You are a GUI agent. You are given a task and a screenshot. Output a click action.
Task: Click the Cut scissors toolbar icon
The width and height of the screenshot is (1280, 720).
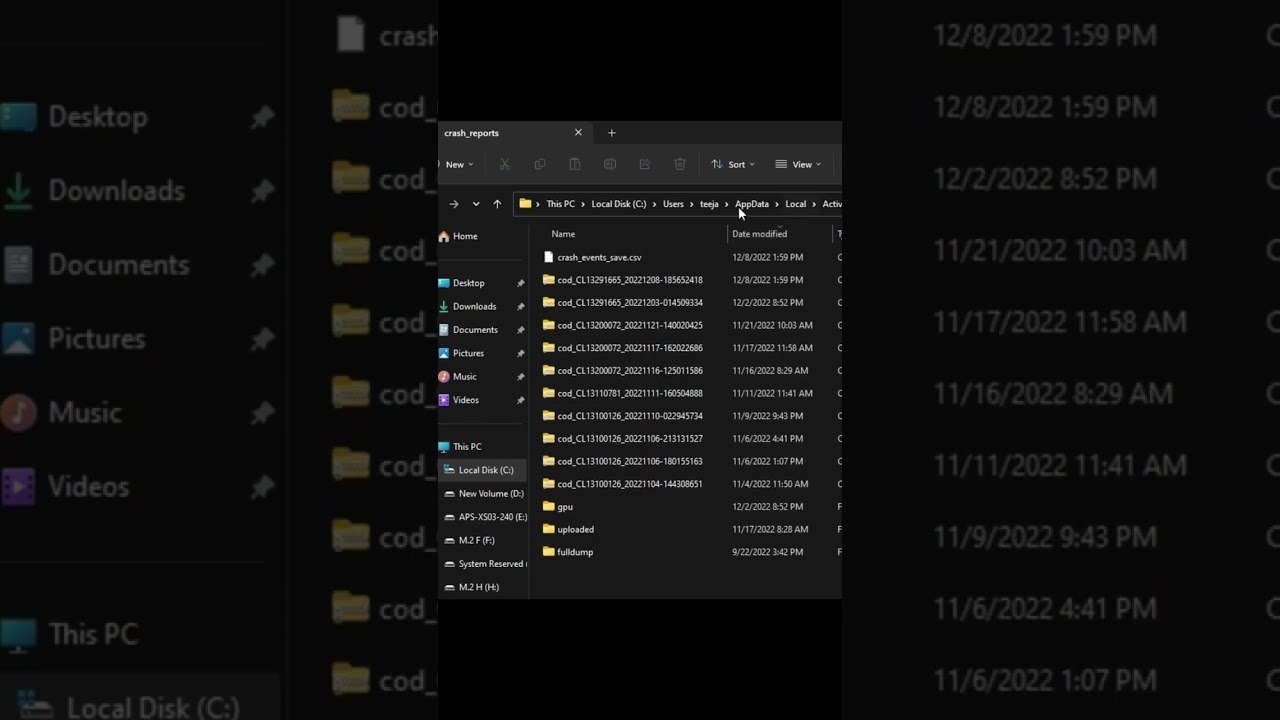click(505, 164)
